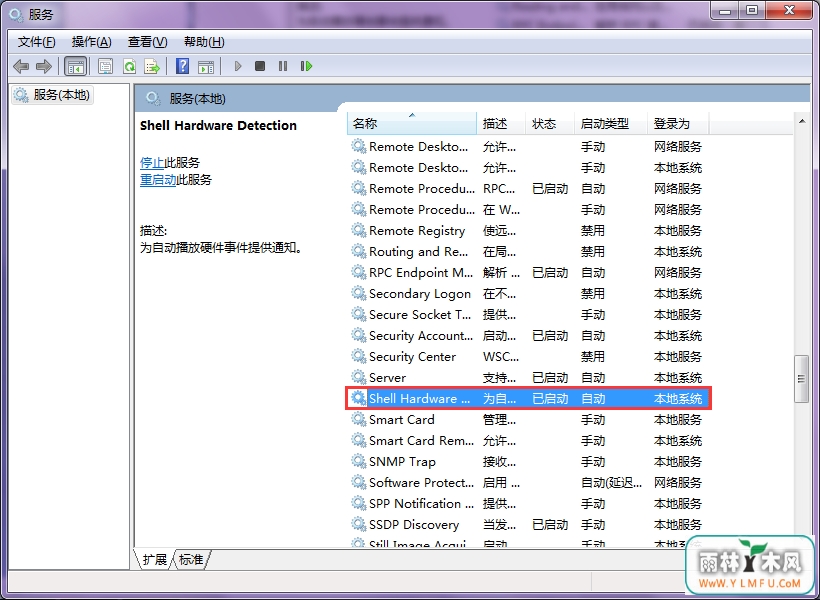The height and width of the screenshot is (600, 820).
Task: Click WSC... description in Security Center row
Action: point(501,357)
